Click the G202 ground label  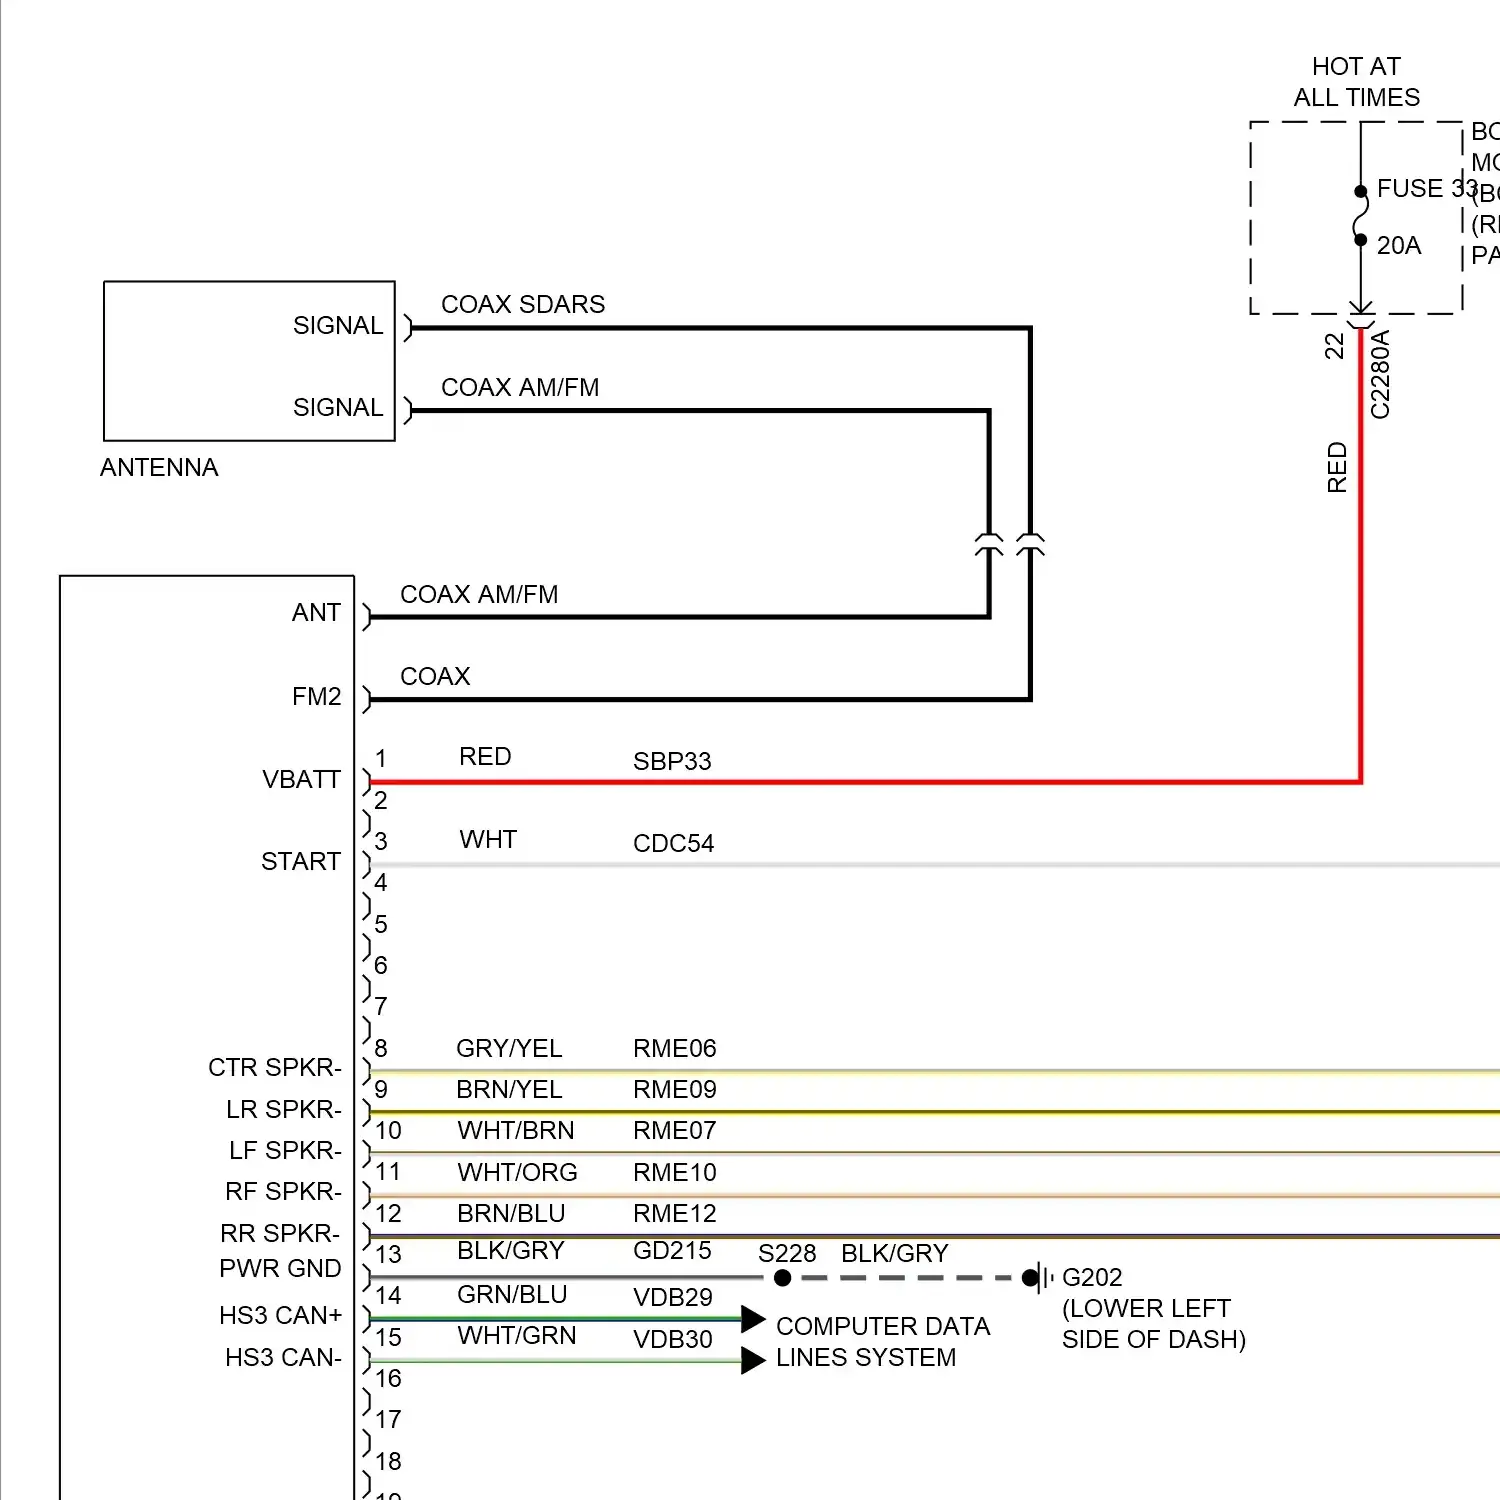1092,1277
